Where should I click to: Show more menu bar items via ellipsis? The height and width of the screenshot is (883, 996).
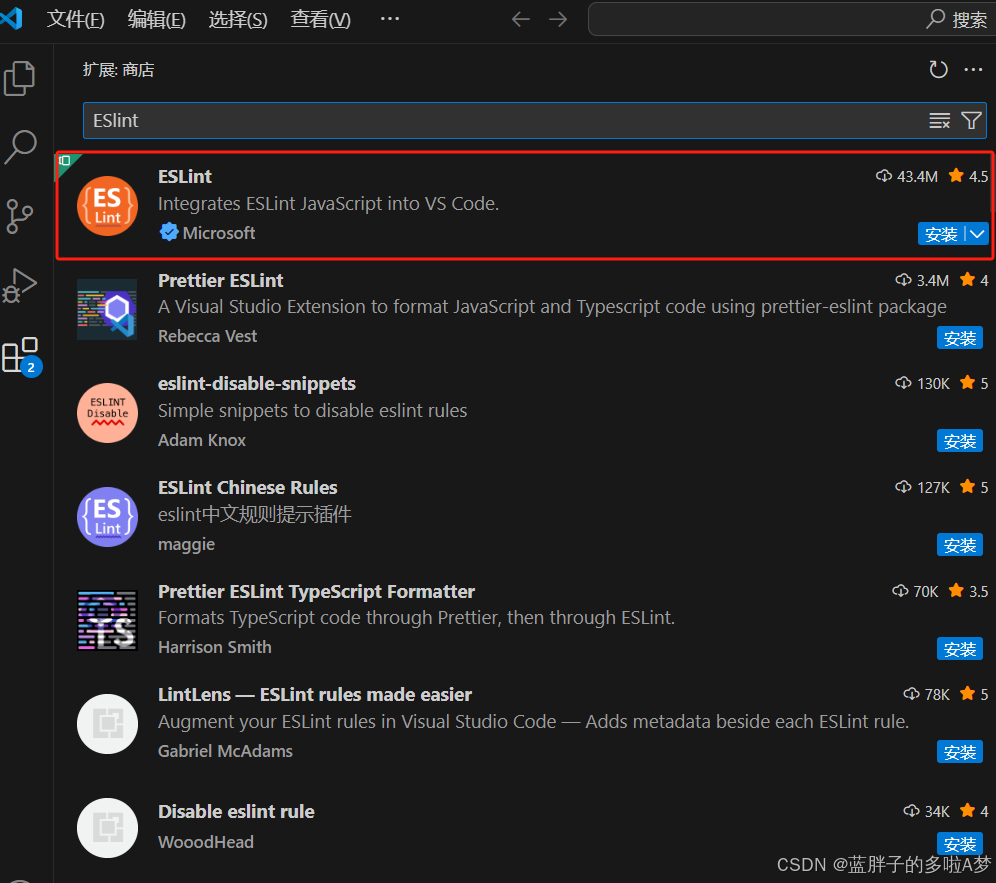point(389,18)
